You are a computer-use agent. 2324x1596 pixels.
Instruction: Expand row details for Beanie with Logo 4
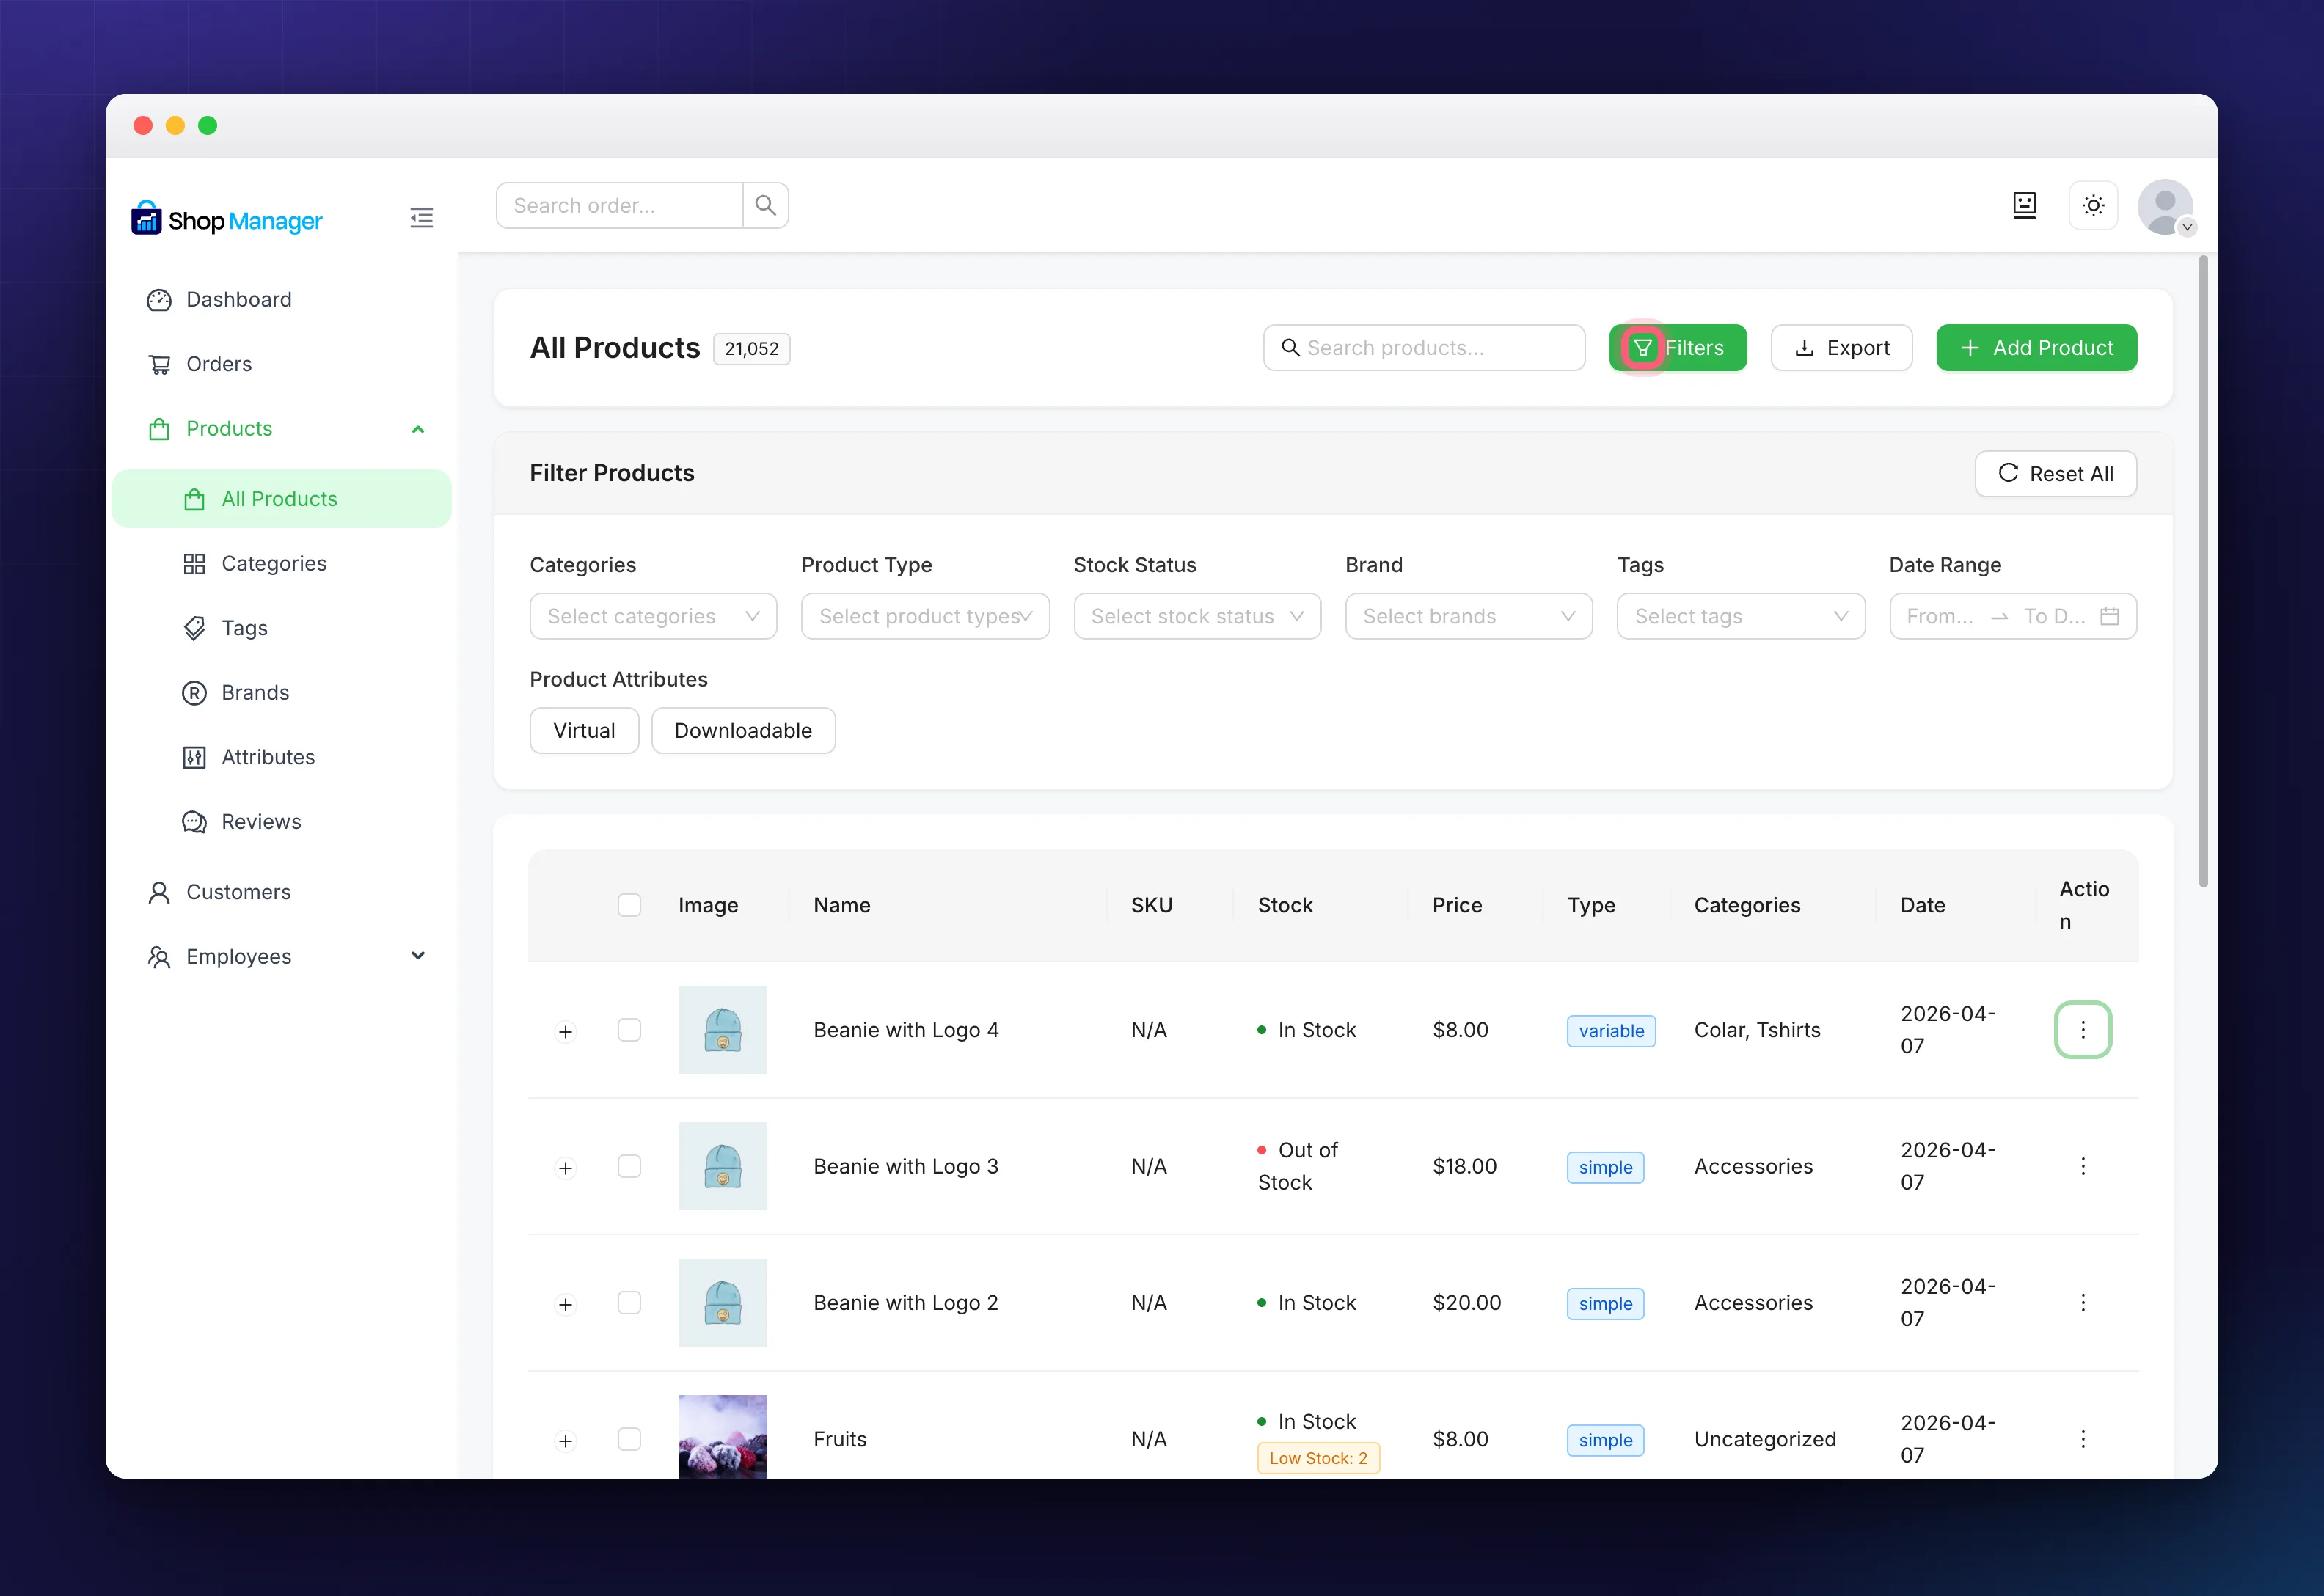coord(566,1031)
